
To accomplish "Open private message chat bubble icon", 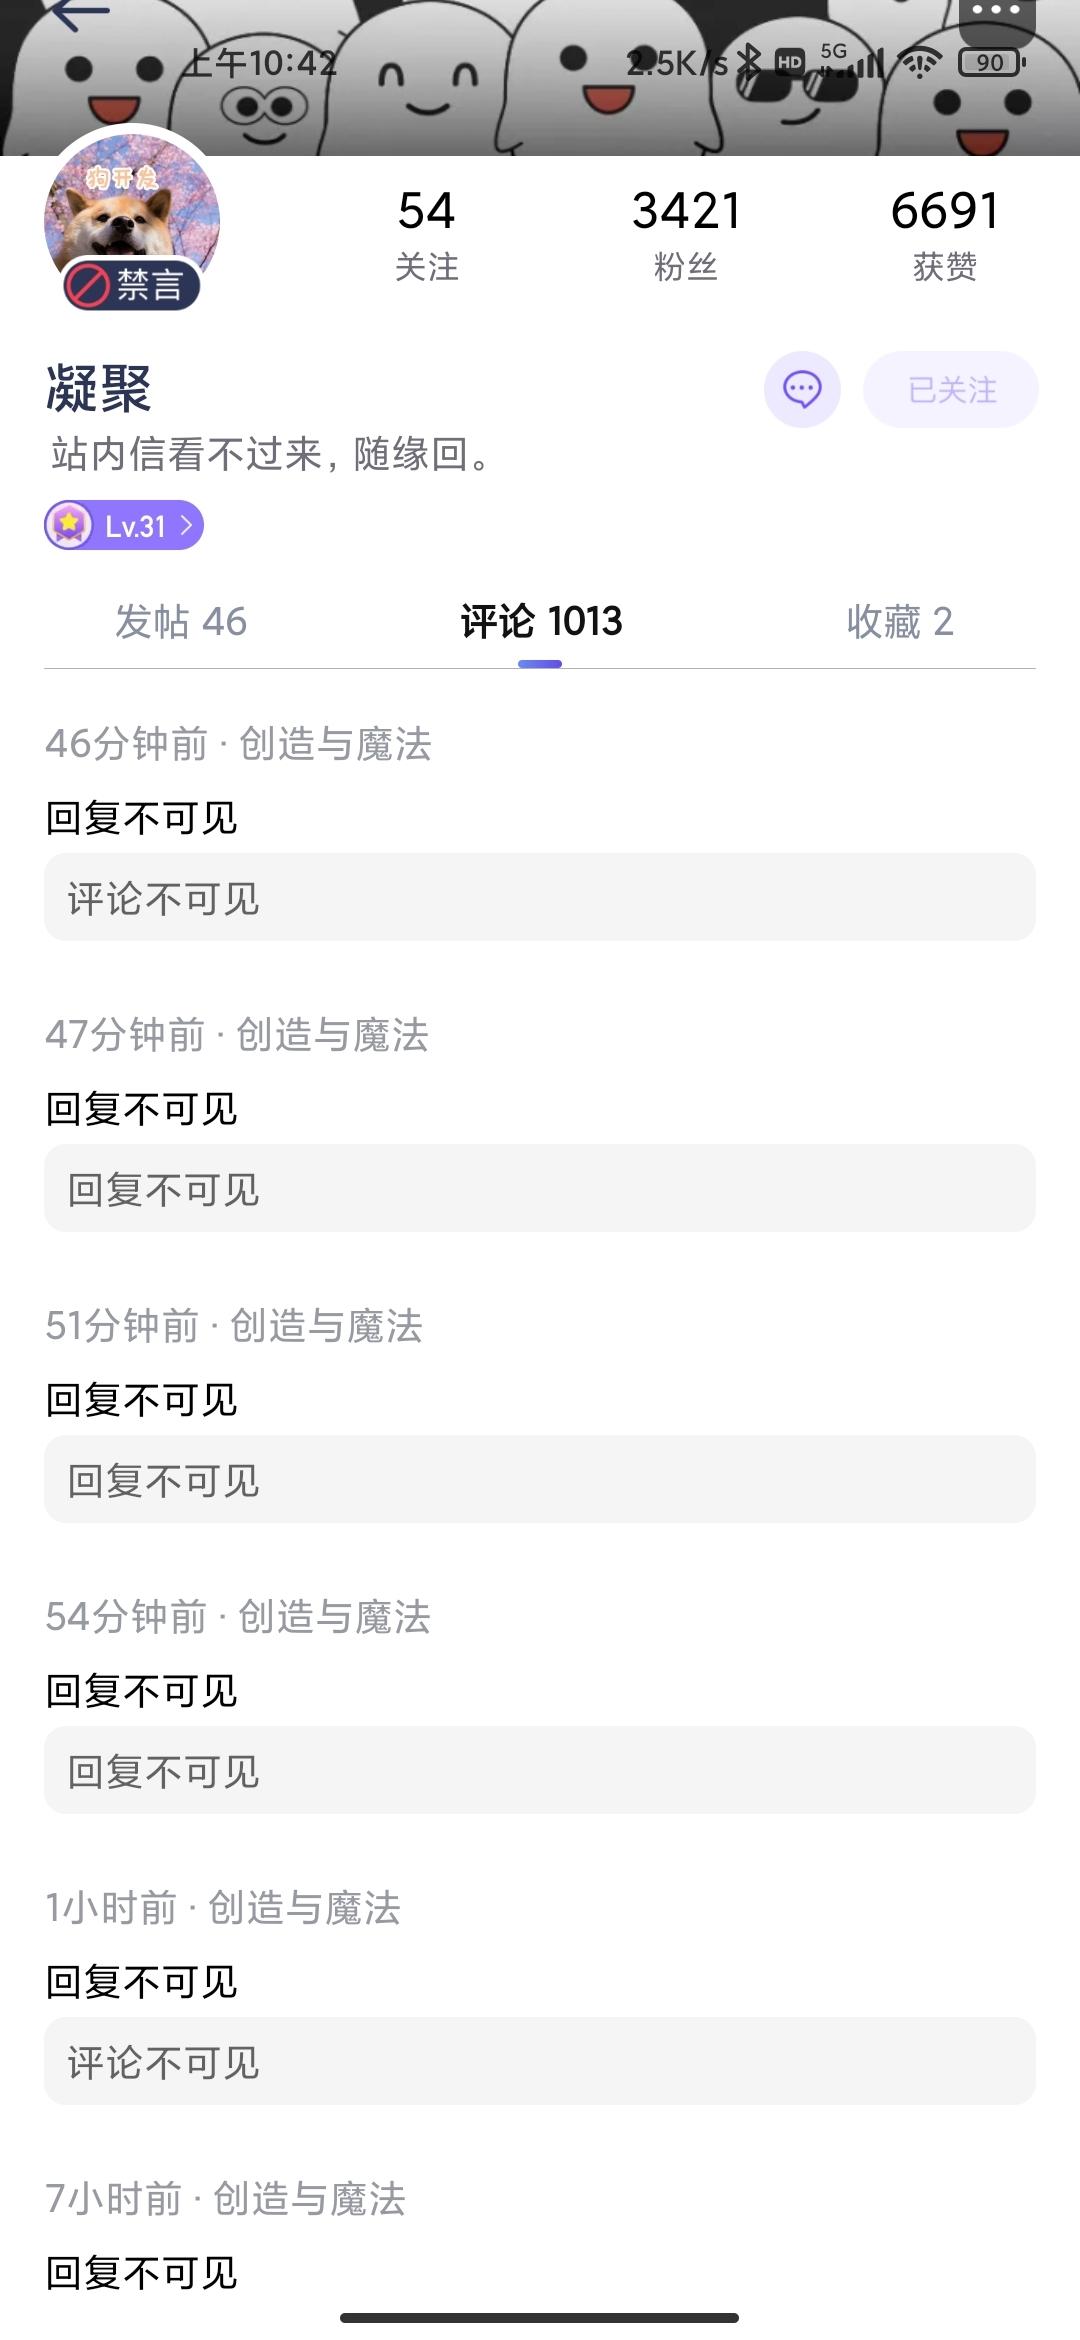I will (x=802, y=389).
